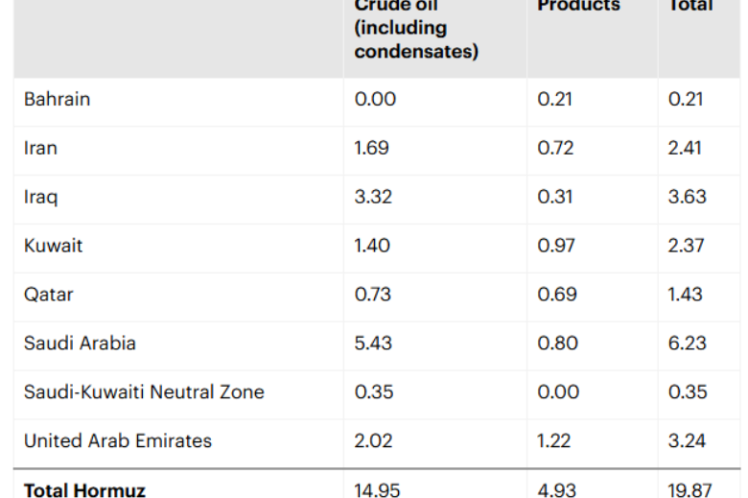Select the United Arab Emirates cell
The image size is (748, 498).
[x=118, y=441]
